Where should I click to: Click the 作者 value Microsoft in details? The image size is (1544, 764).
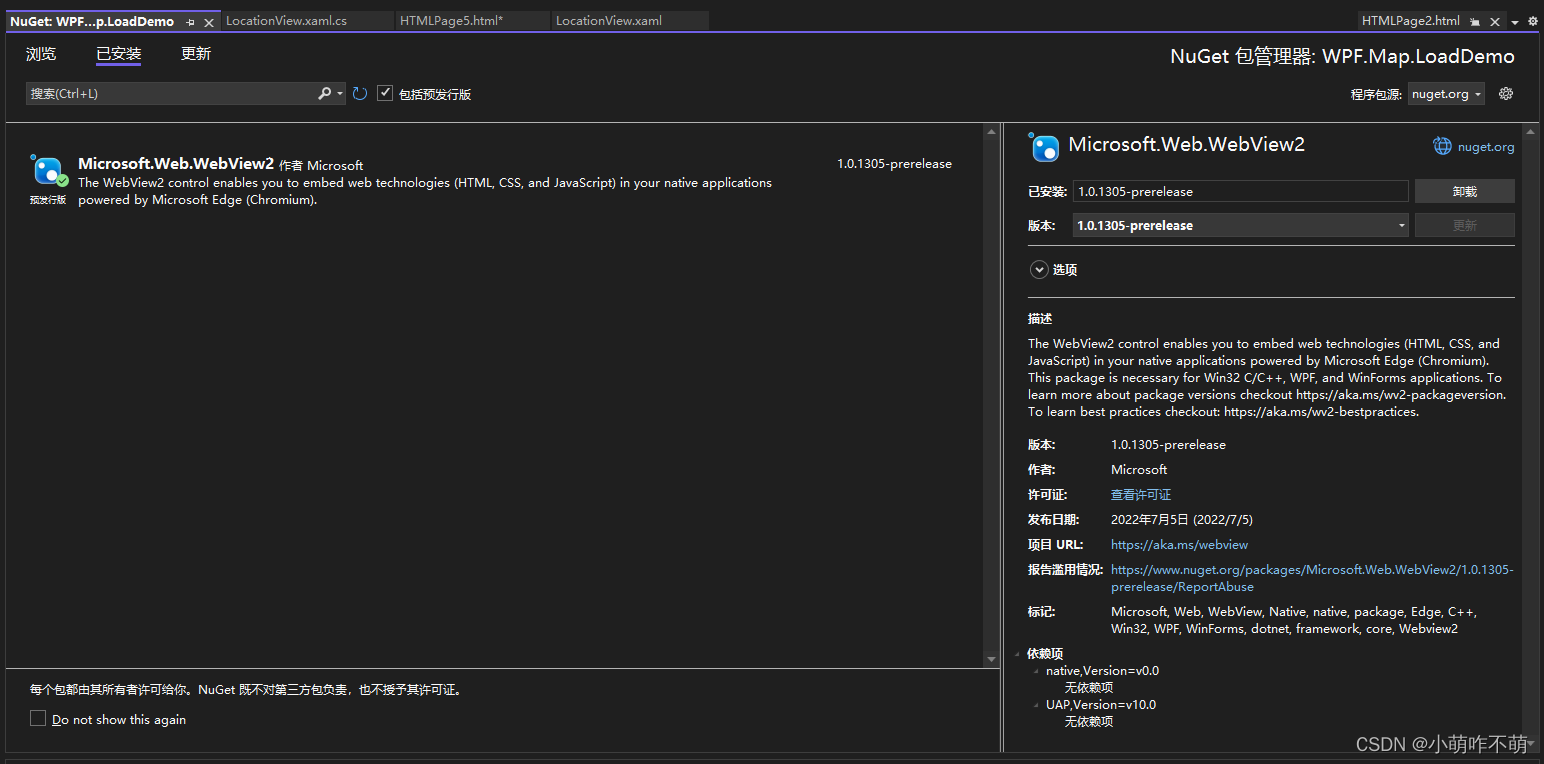1139,470
